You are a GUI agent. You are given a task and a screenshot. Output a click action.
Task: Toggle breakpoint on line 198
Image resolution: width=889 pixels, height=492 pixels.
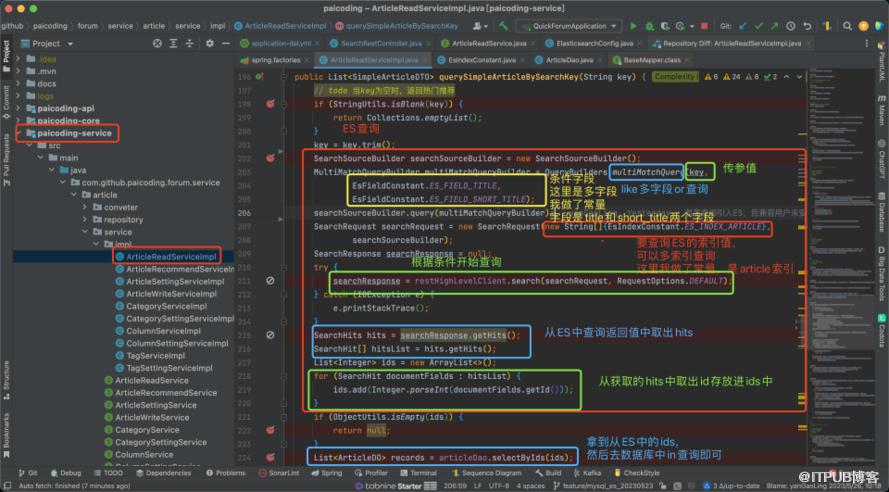tap(270, 104)
